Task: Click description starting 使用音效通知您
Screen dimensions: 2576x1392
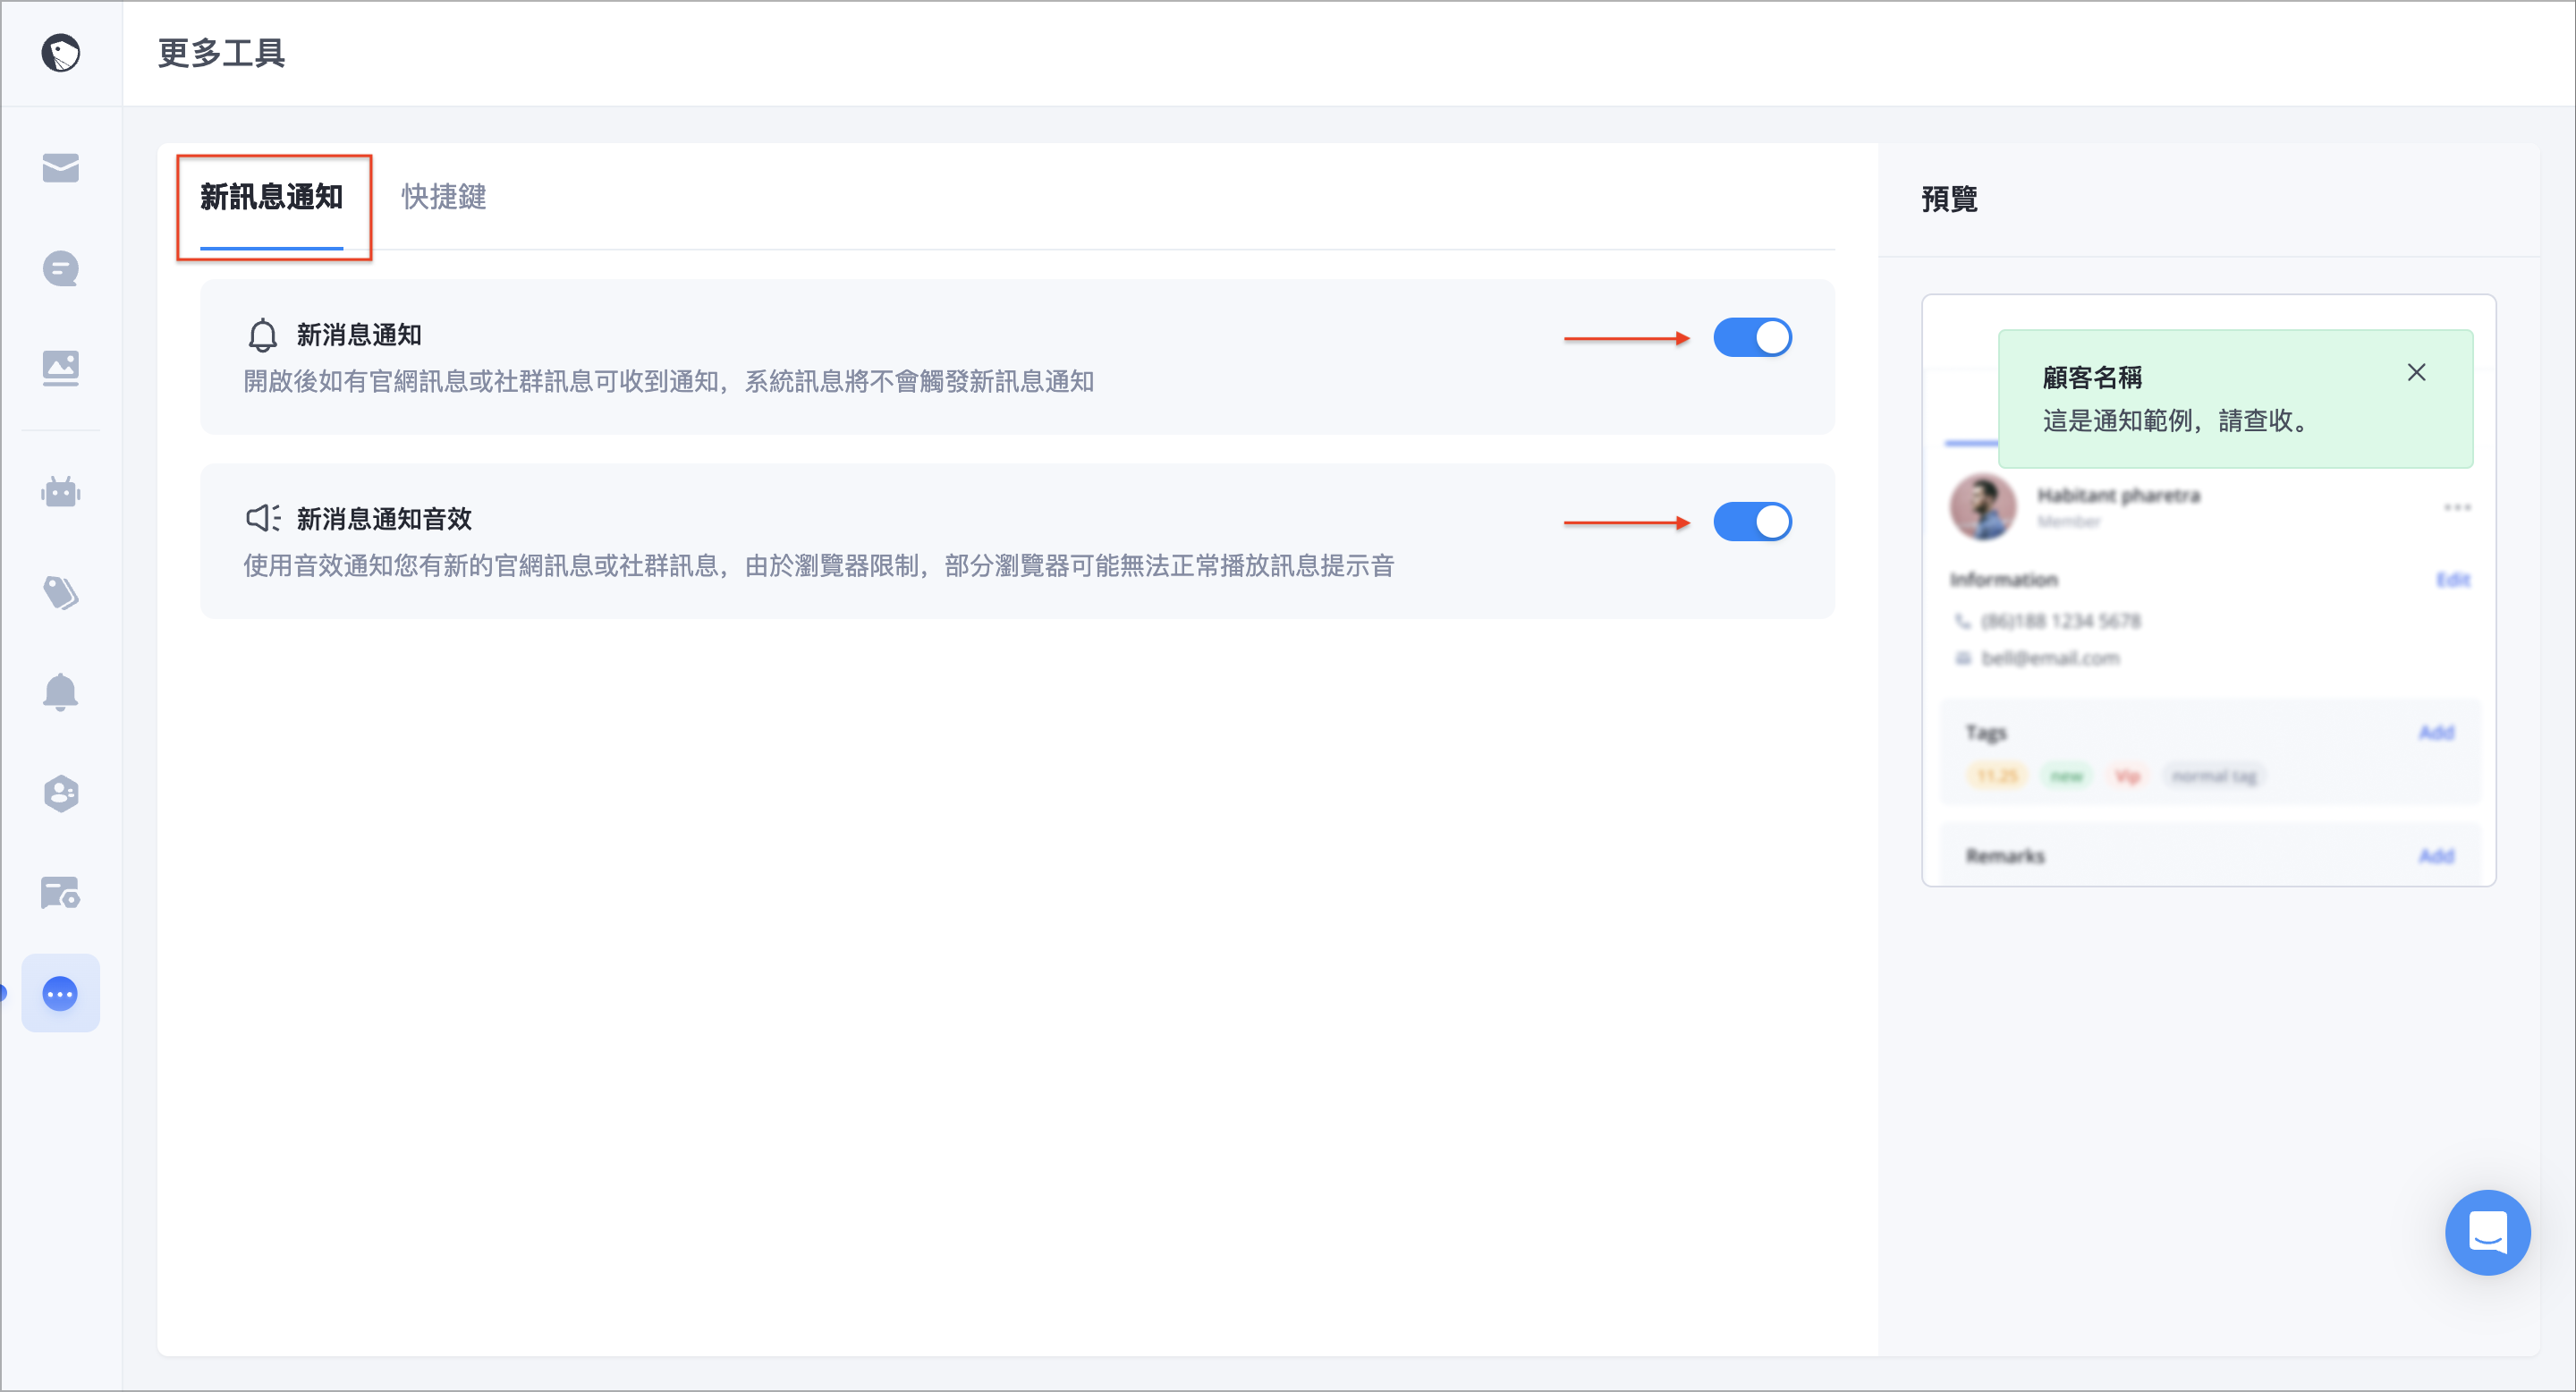Action: 819,566
